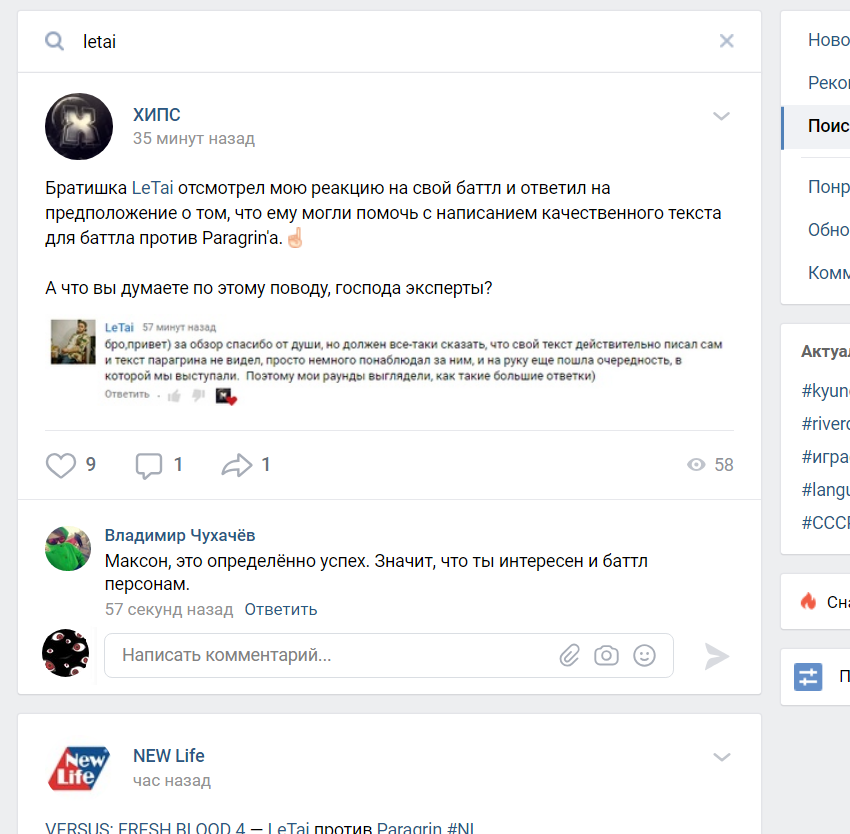The image size is (850, 834).
Task: Share the ХИПС post arrow icon
Action: (237, 465)
